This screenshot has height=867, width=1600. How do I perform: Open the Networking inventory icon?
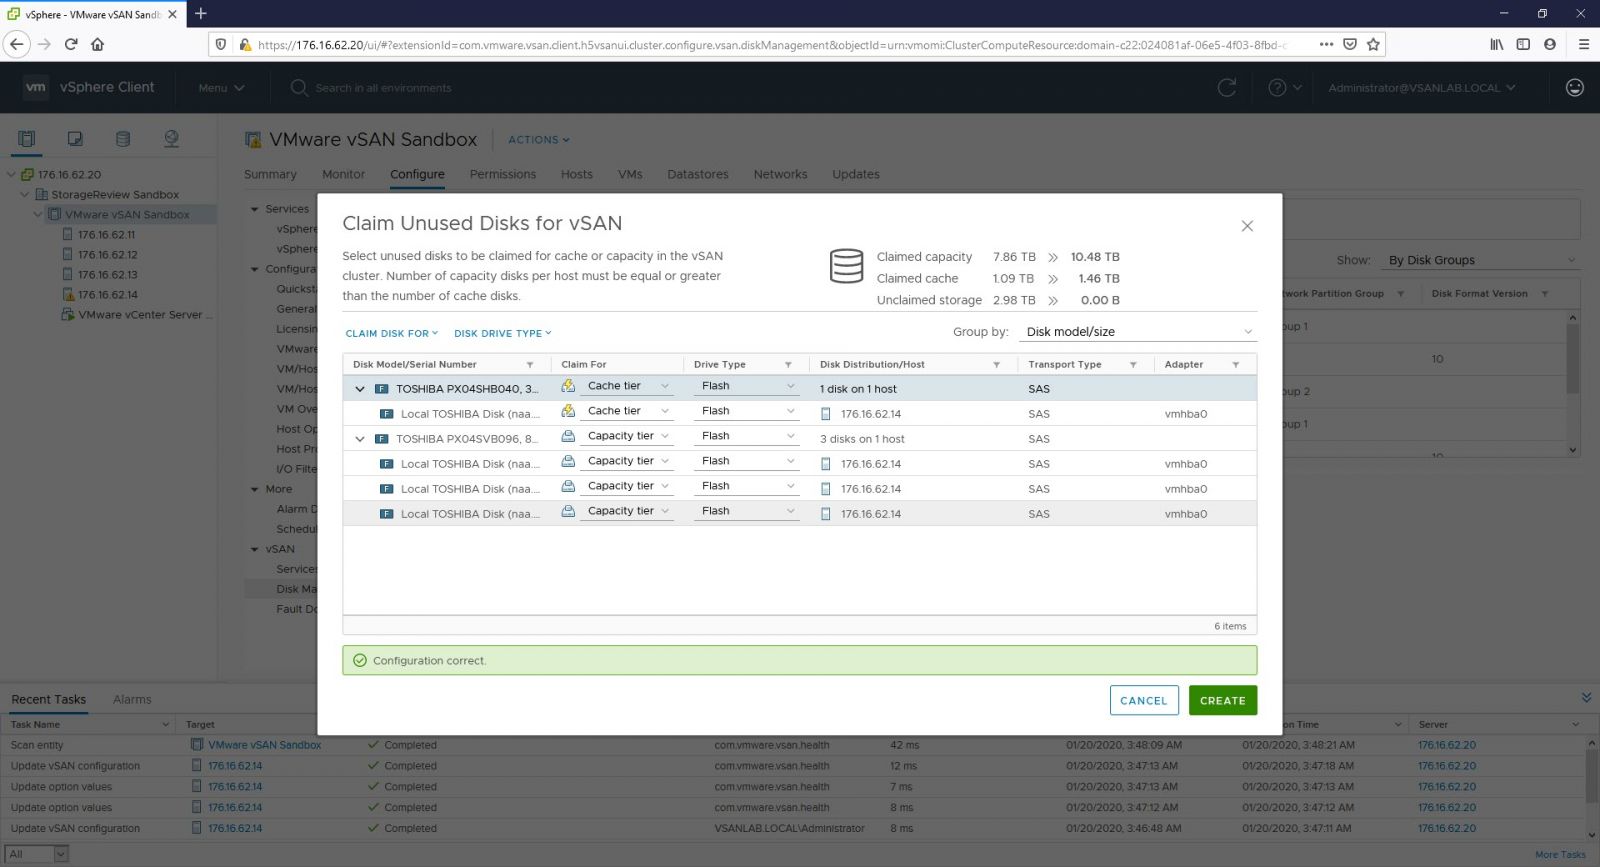pos(171,139)
